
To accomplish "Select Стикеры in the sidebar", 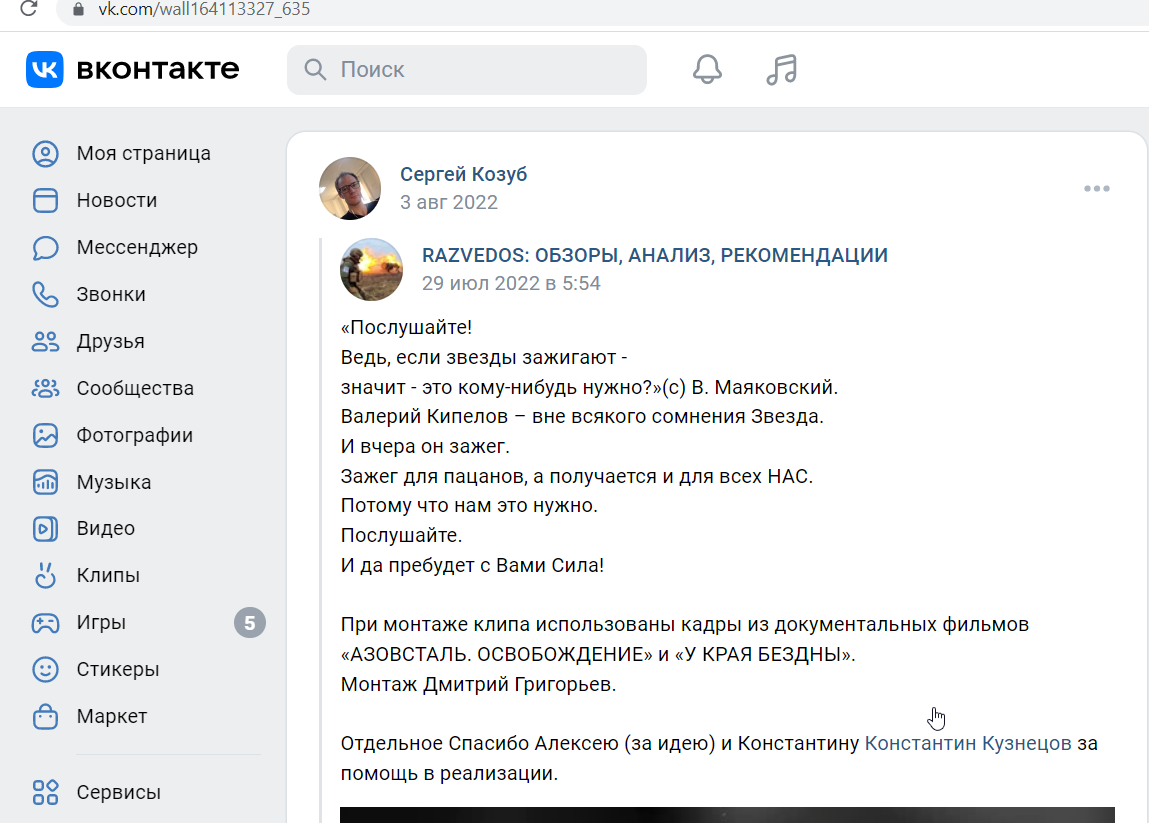I will pyautogui.click(x=118, y=670).
